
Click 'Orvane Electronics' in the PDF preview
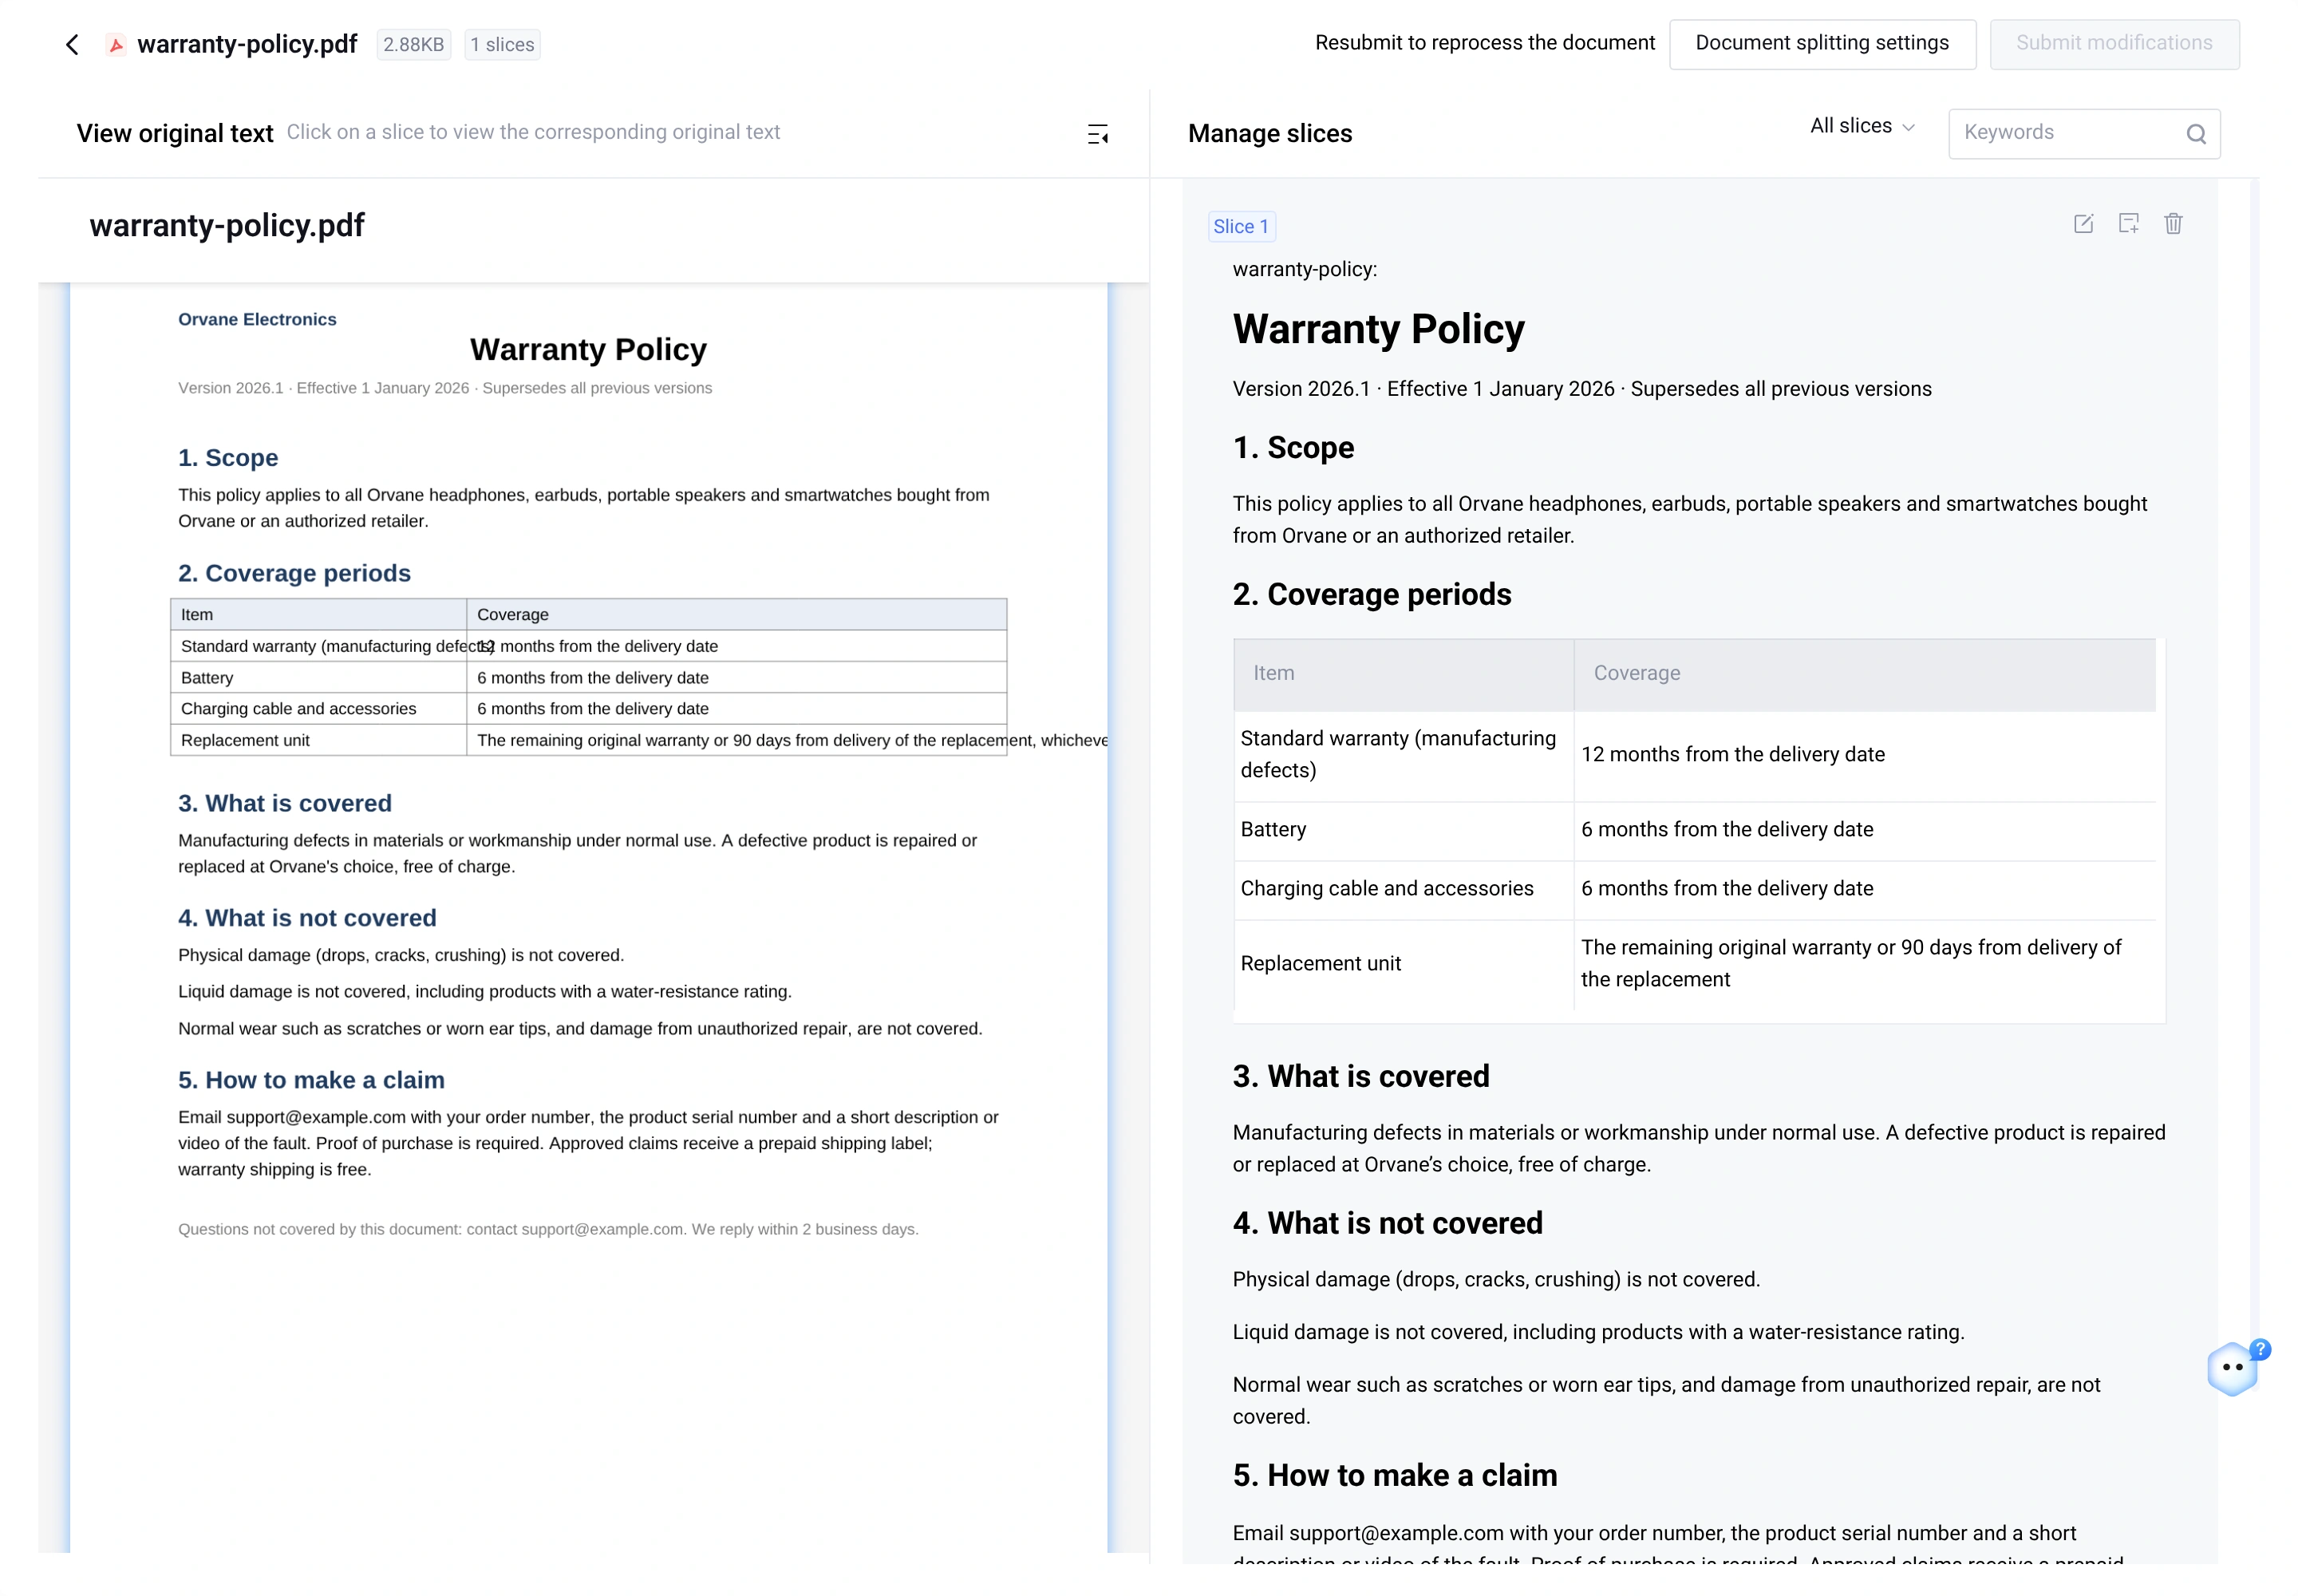[x=257, y=320]
